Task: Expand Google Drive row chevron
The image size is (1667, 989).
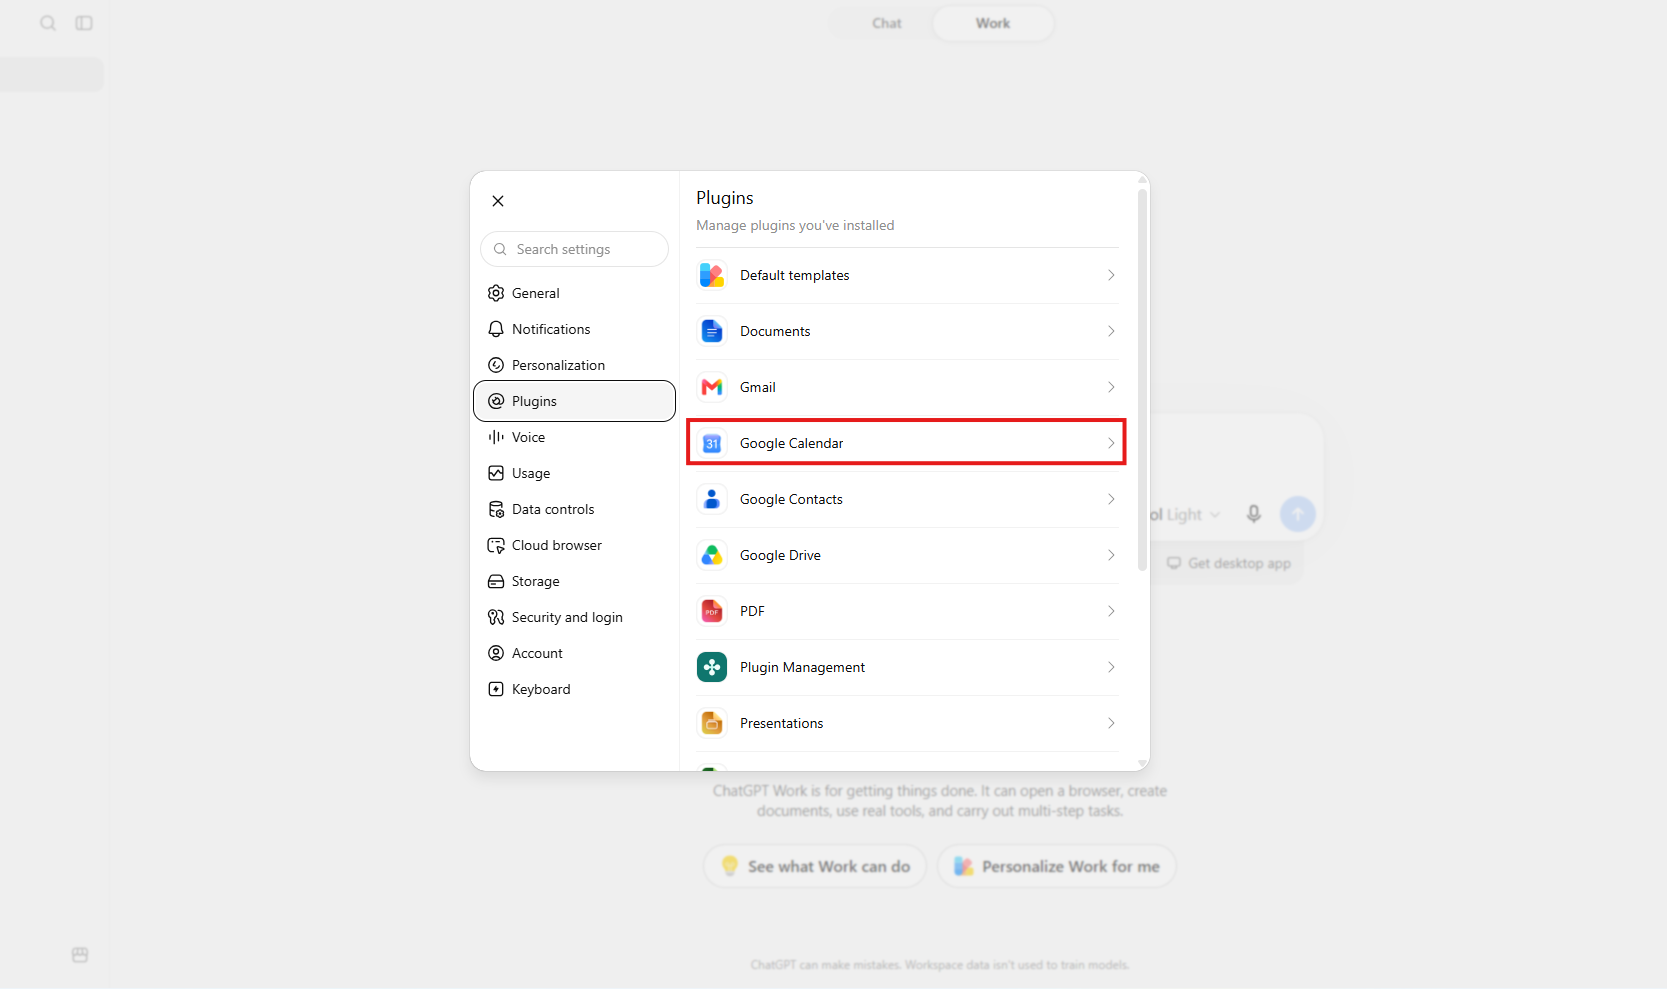Action: (1111, 555)
